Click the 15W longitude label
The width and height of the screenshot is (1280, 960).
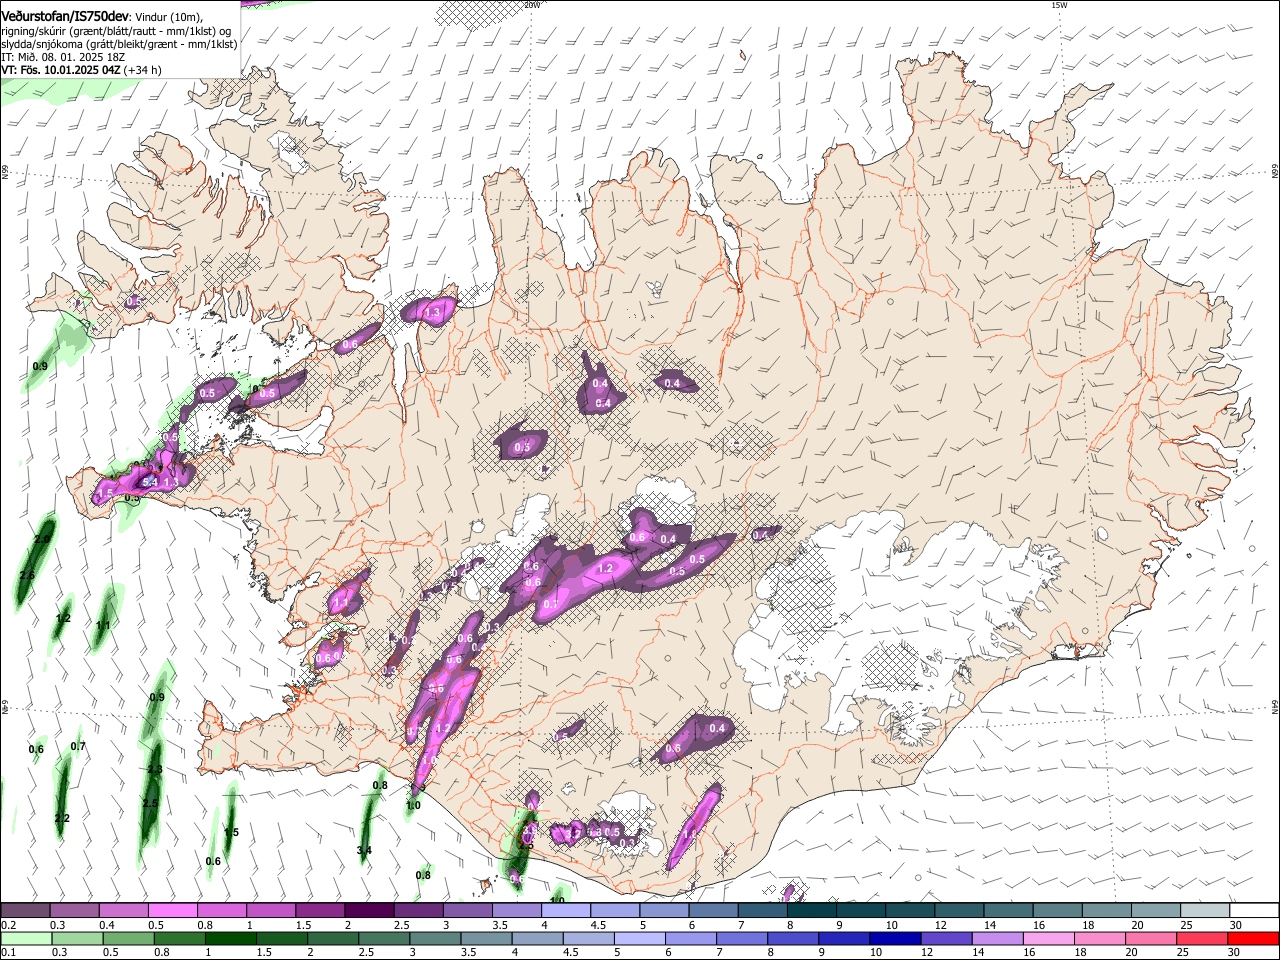pyautogui.click(x=1058, y=5)
